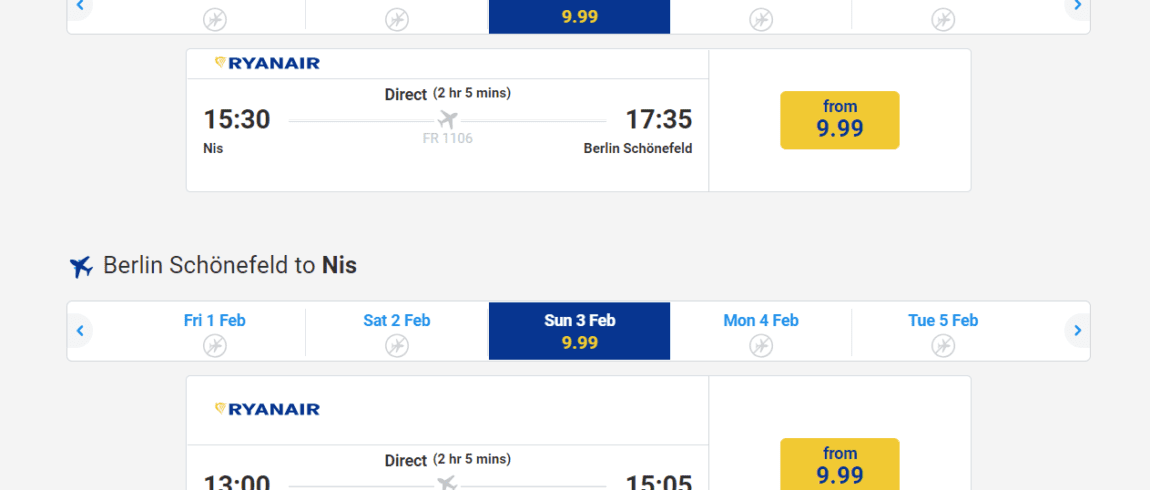Select the Sat 2 Feb return date
This screenshot has height=490, width=1150.
pyautogui.click(x=397, y=331)
